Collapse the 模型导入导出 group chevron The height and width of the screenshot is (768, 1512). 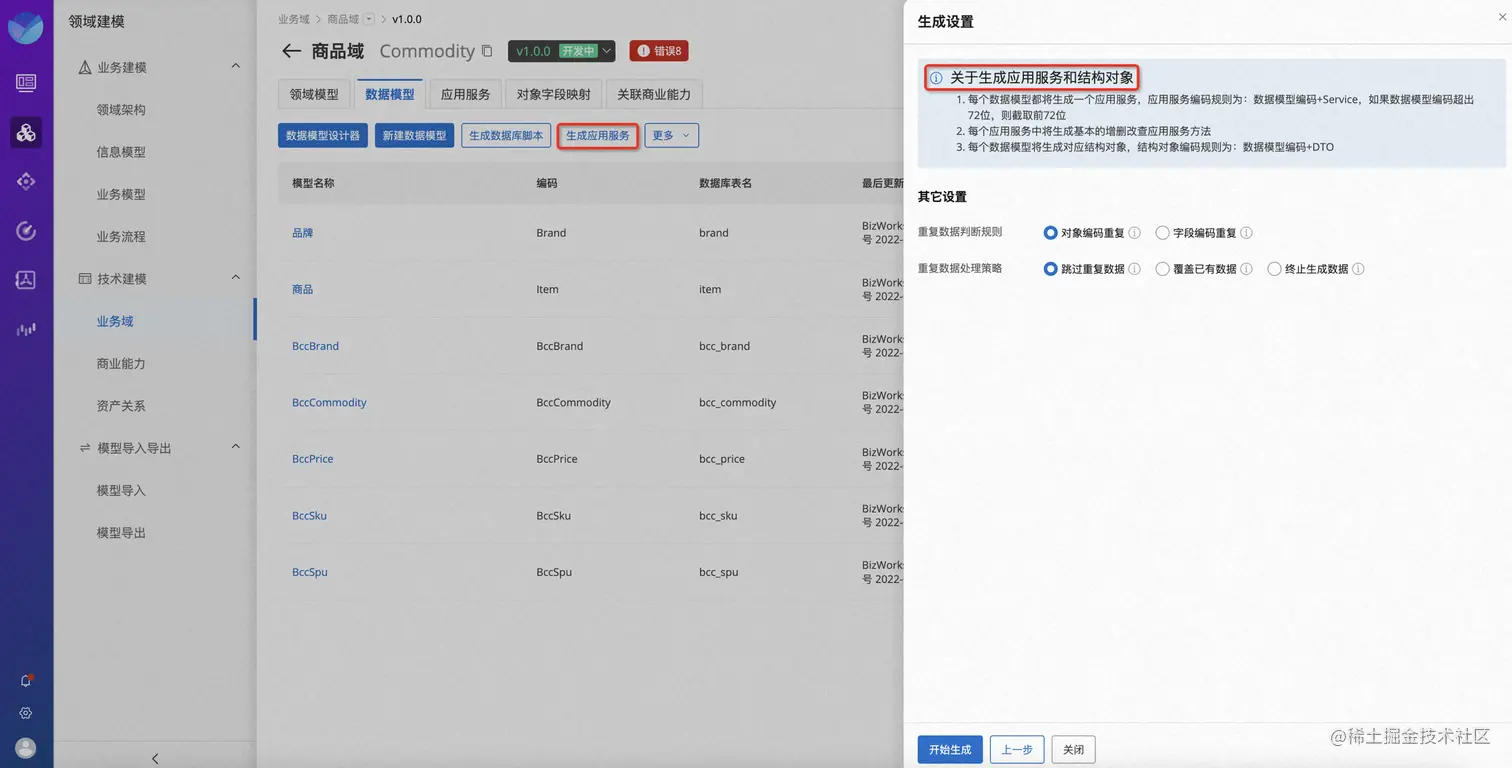click(236, 446)
